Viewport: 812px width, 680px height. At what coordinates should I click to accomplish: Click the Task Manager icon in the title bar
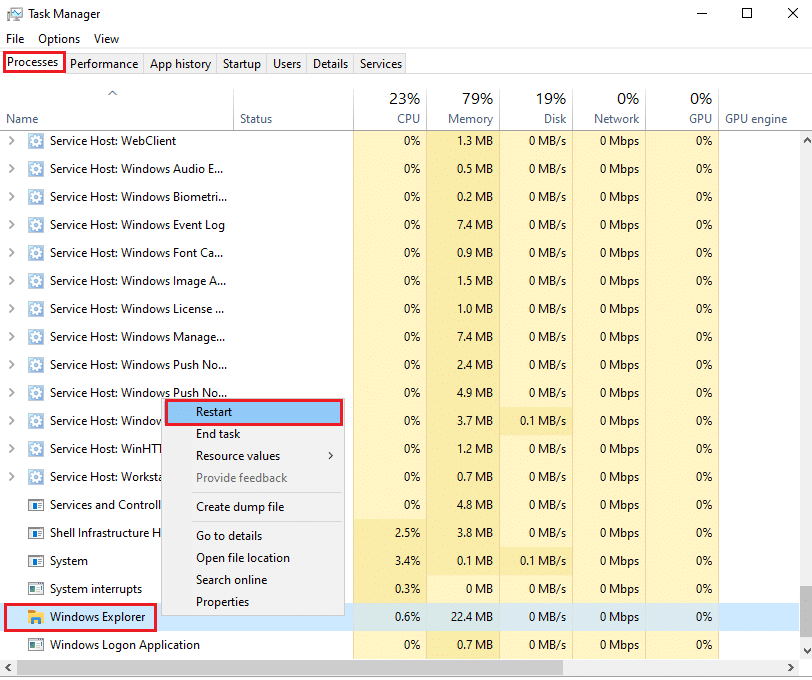14,13
